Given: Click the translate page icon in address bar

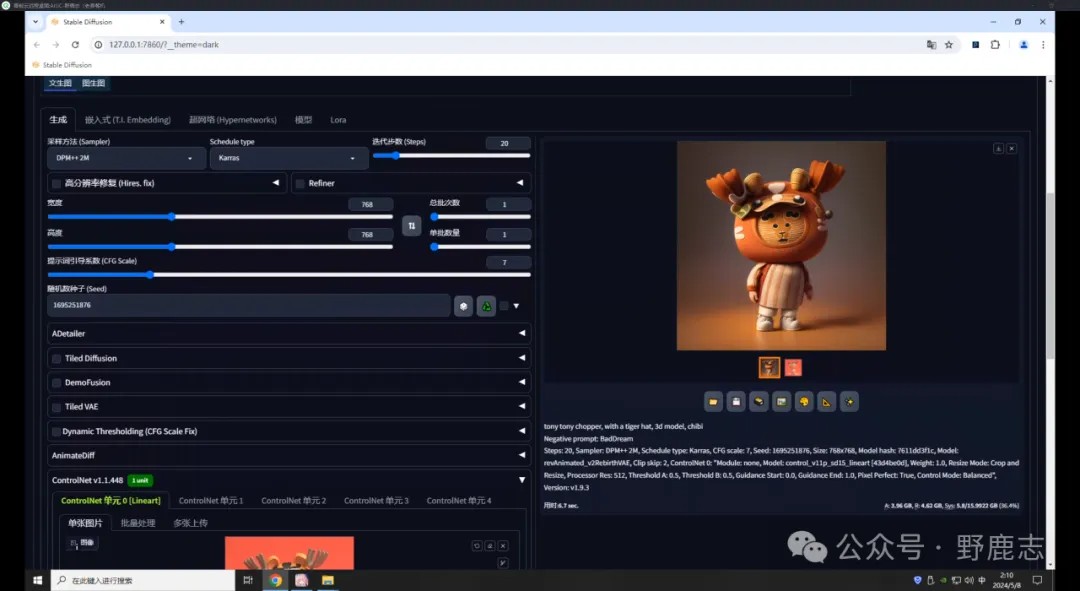Looking at the screenshot, I should [931, 44].
